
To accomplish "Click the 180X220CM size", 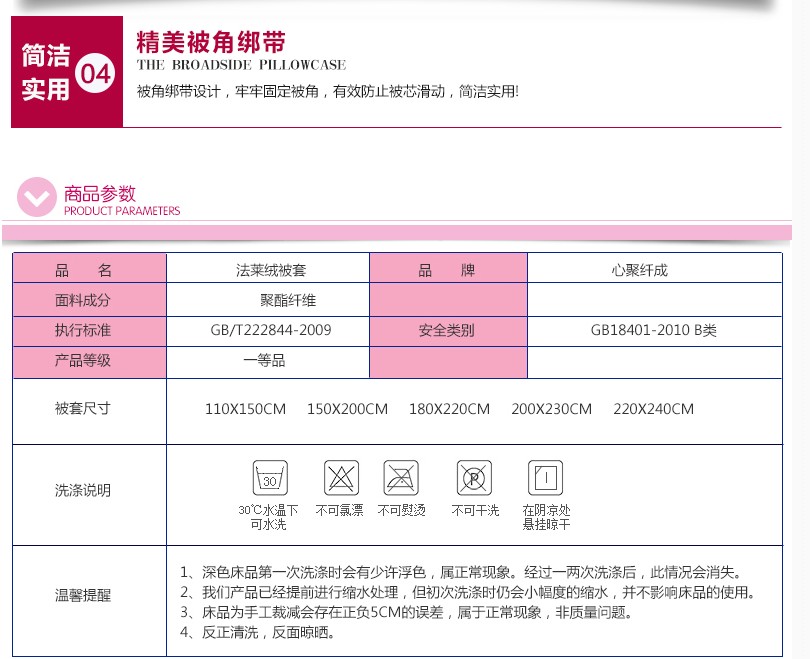I will (x=449, y=409).
